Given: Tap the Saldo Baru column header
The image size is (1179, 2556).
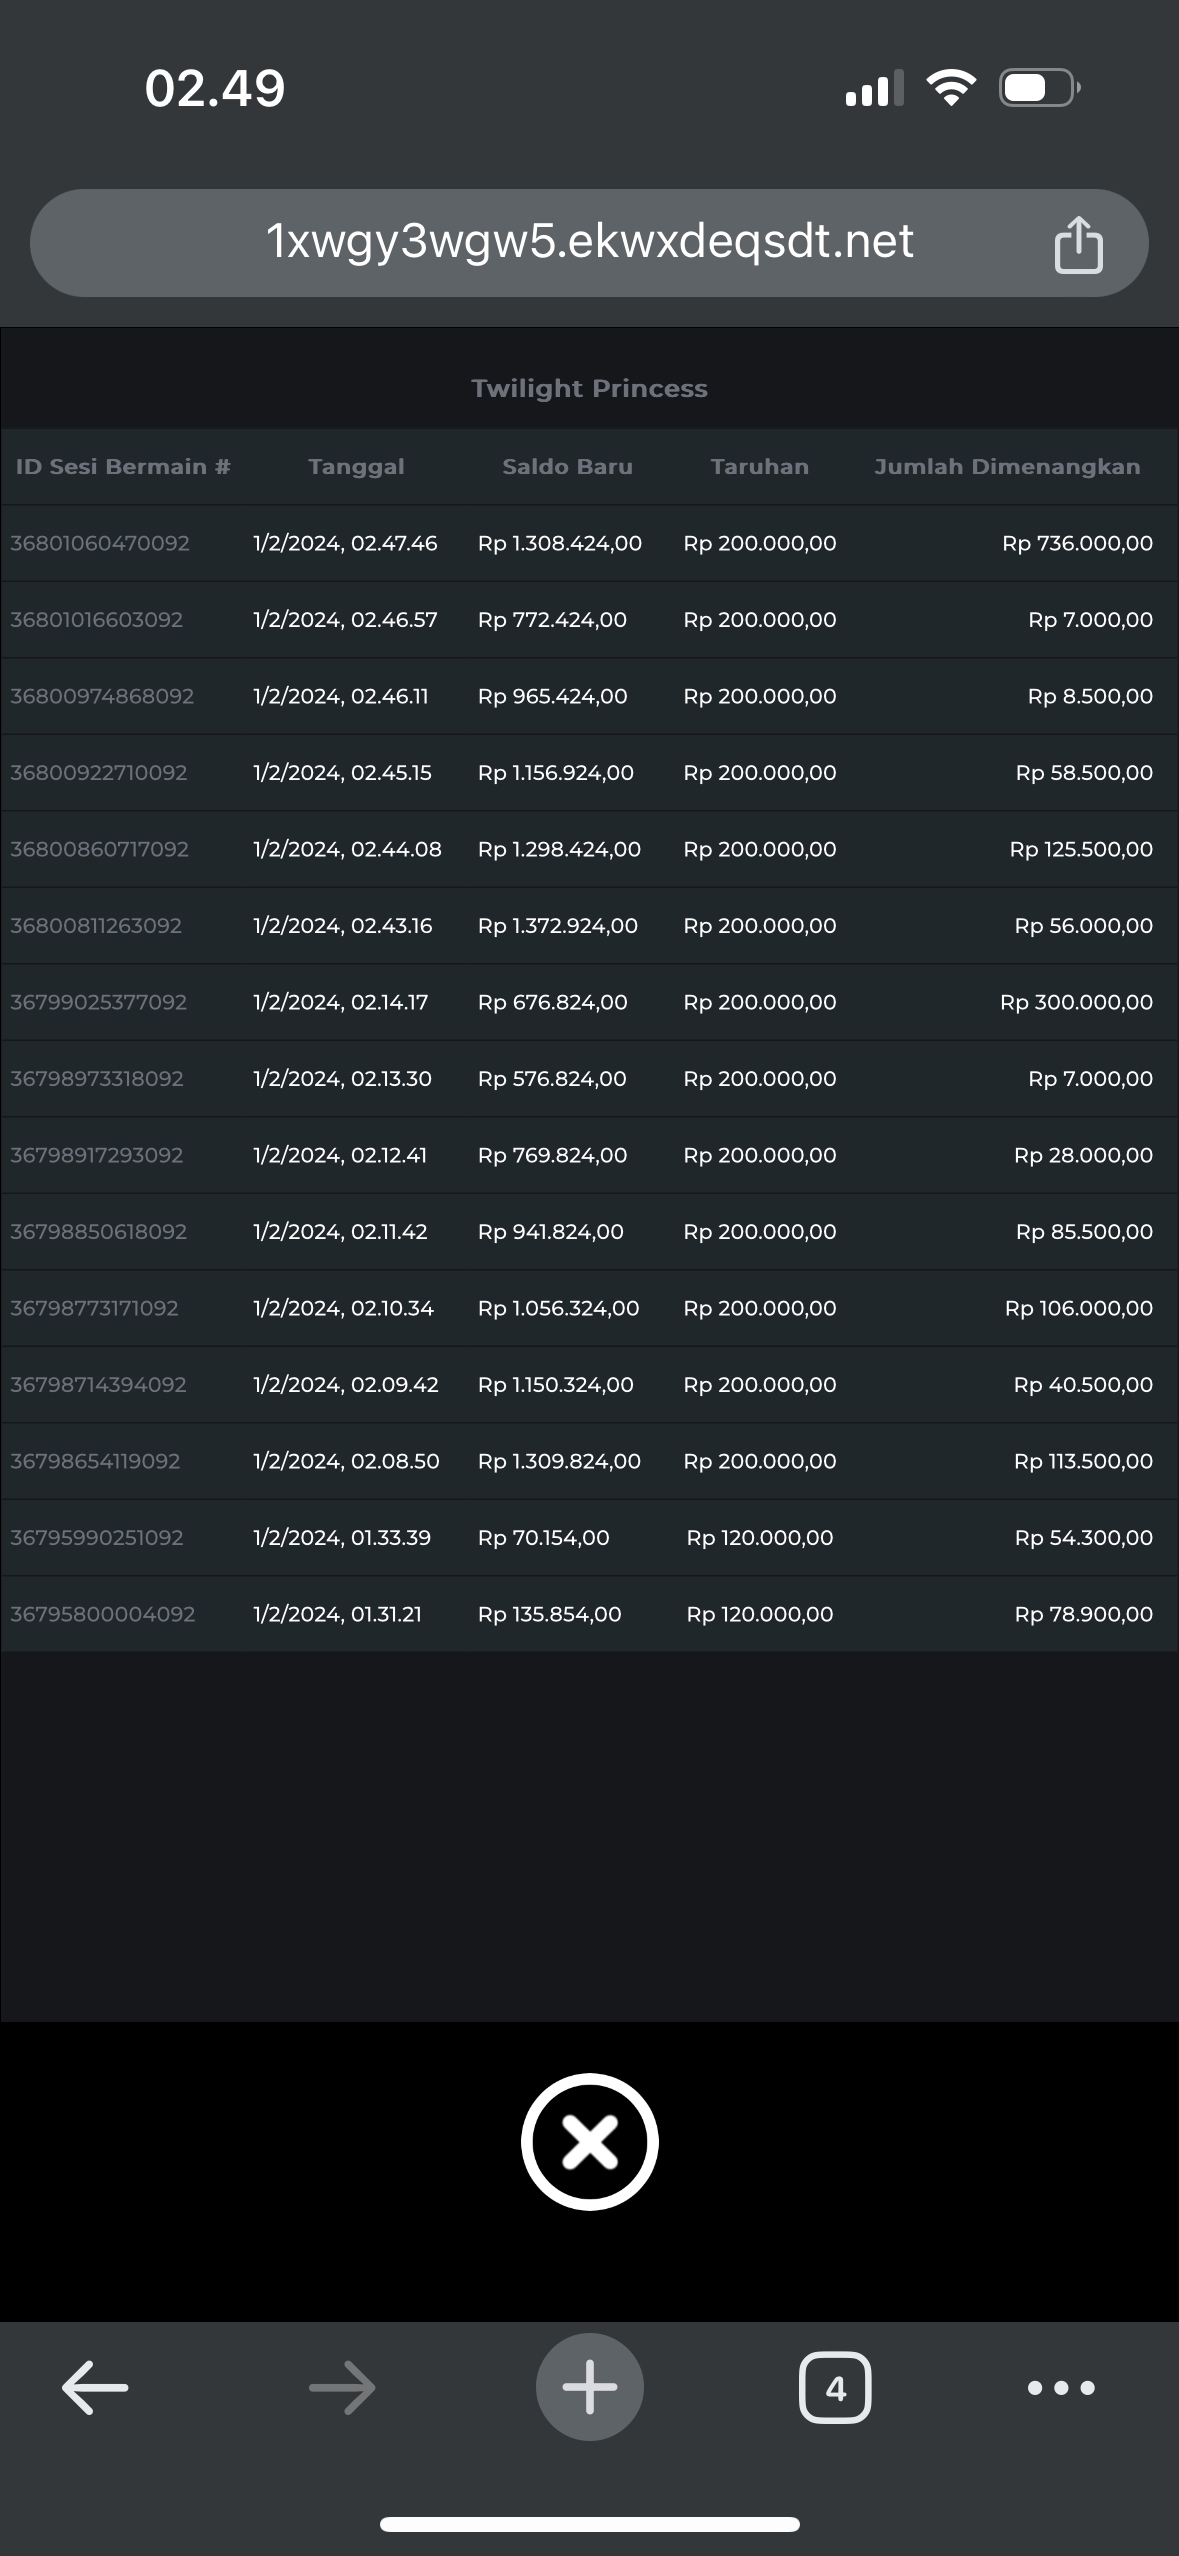Looking at the screenshot, I should 567,467.
